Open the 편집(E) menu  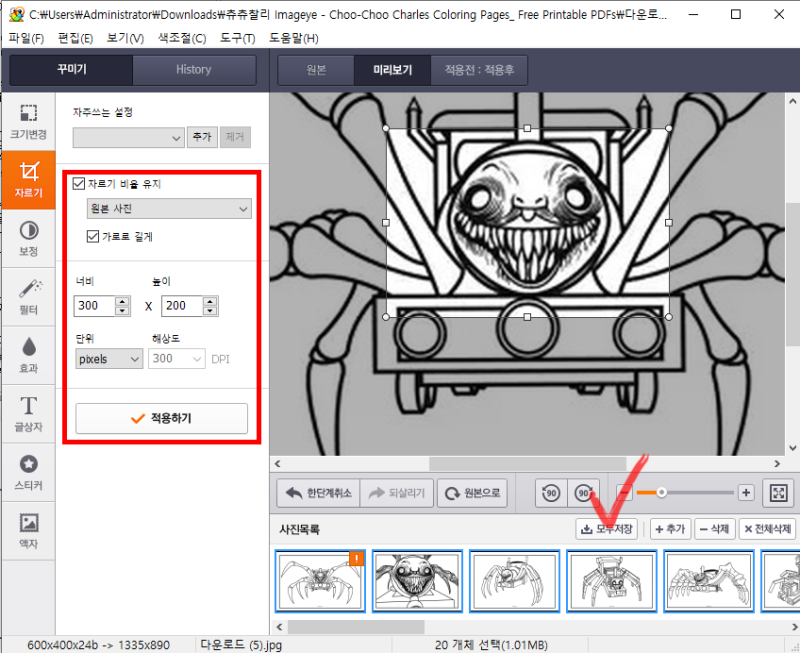pyautogui.click(x=76, y=38)
